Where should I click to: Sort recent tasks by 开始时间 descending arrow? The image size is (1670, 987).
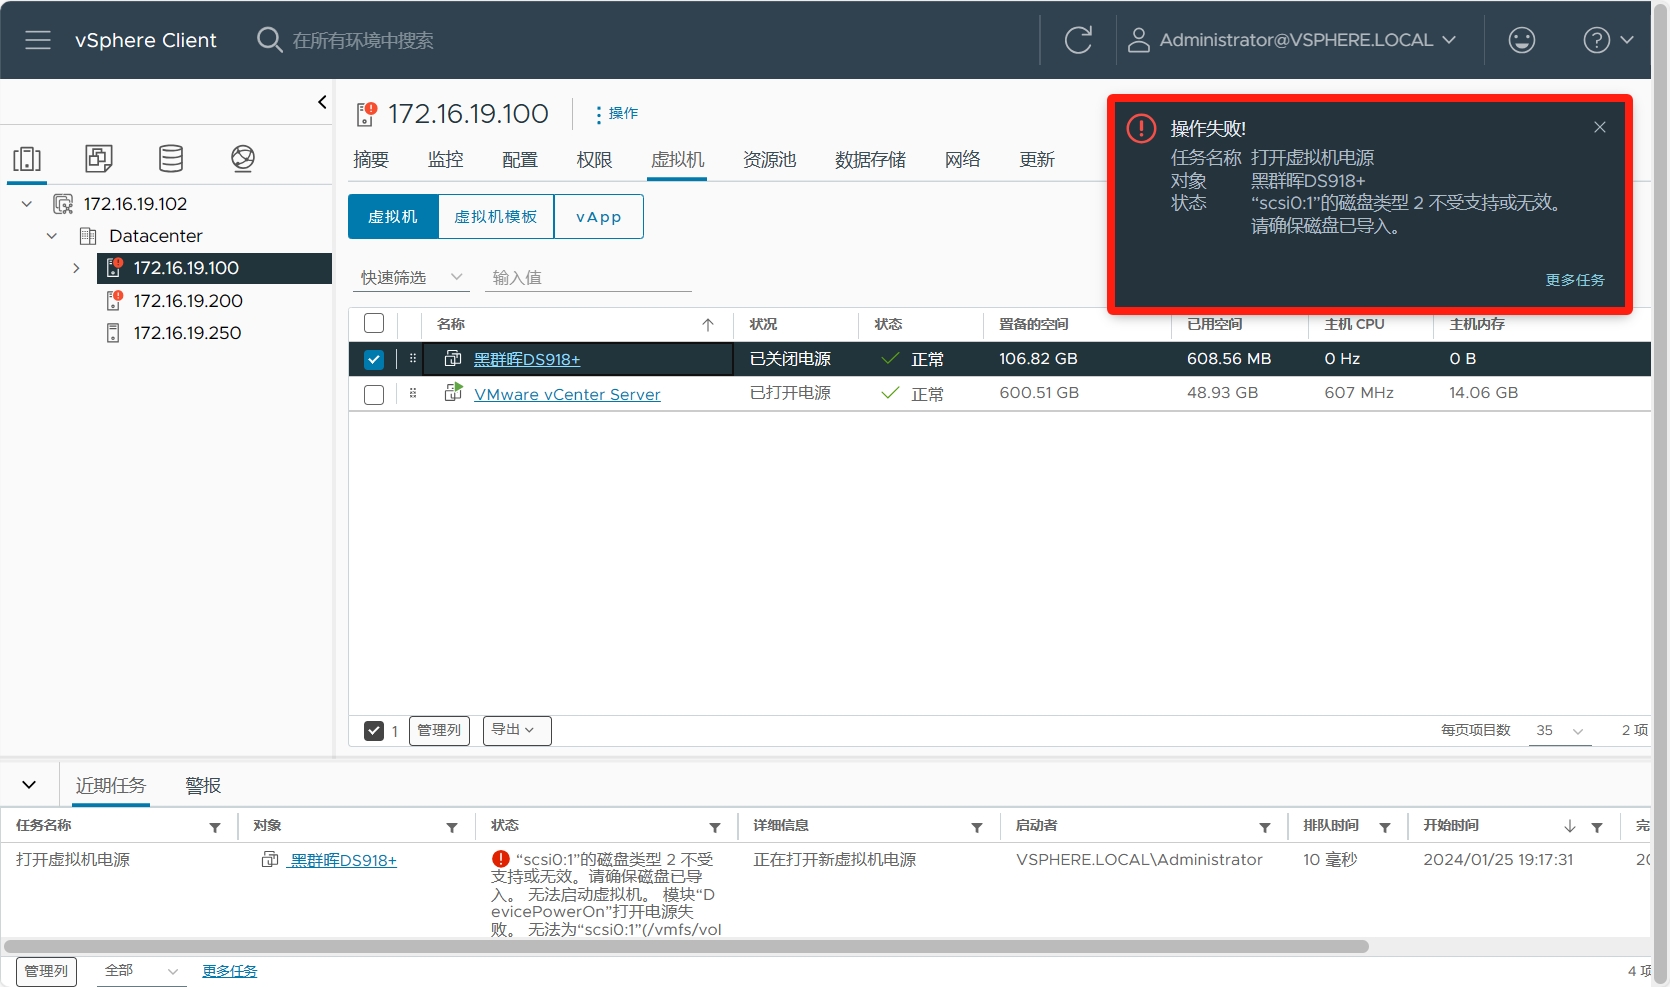1570,826
